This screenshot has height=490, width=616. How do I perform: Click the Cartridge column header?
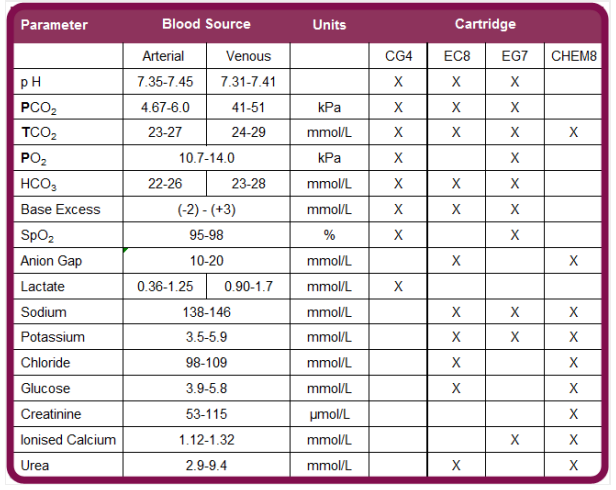[485, 24]
